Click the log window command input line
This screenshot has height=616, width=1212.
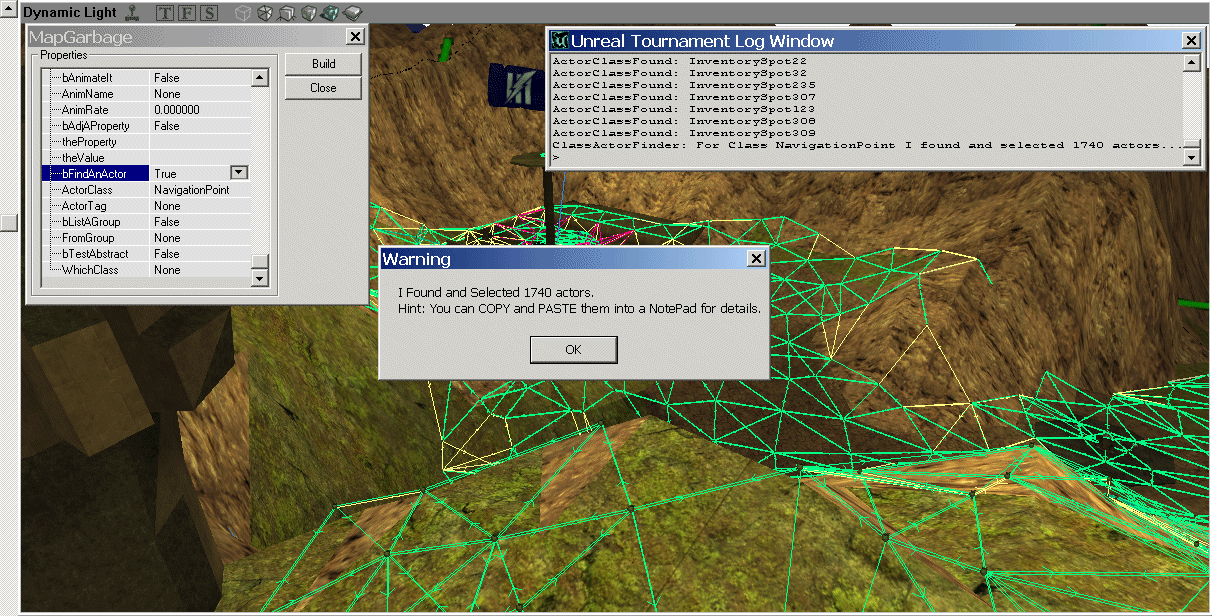(860, 158)
